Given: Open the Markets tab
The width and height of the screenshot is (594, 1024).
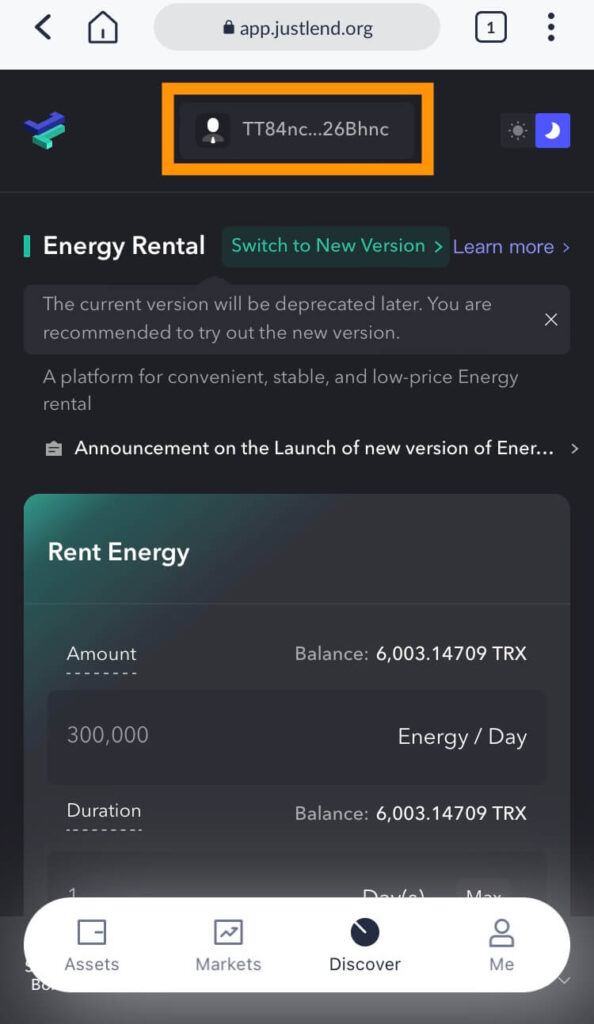Looking at the screenshot, I should coord(228,945).
